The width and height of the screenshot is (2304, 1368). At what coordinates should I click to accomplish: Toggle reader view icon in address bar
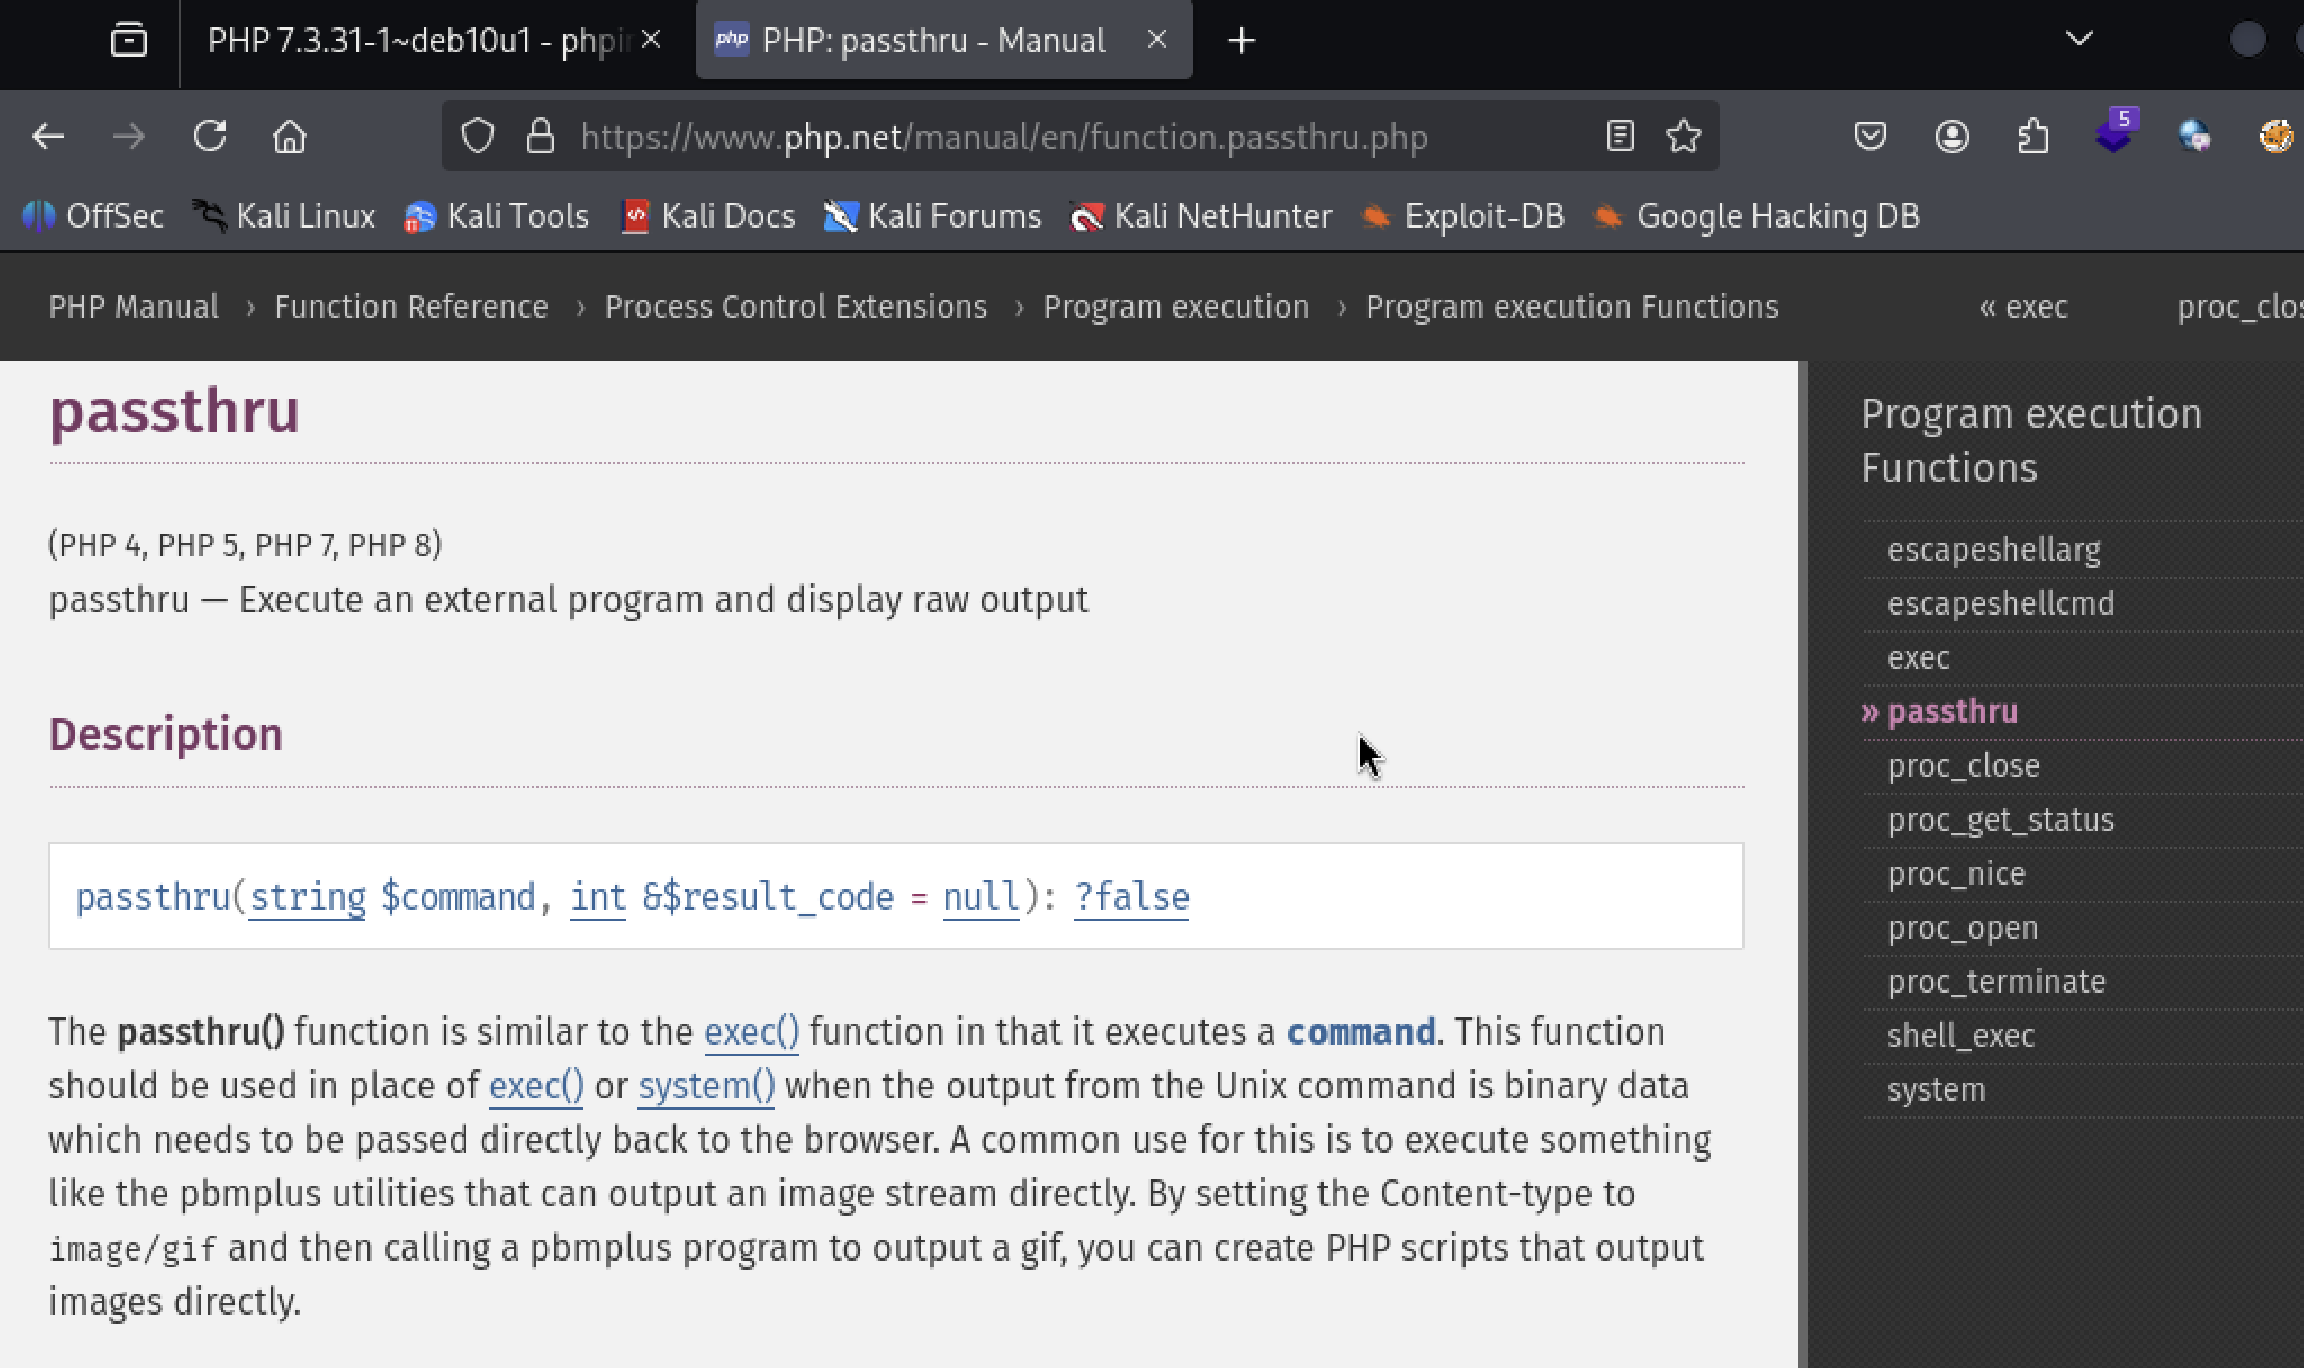click(1620, 136)
